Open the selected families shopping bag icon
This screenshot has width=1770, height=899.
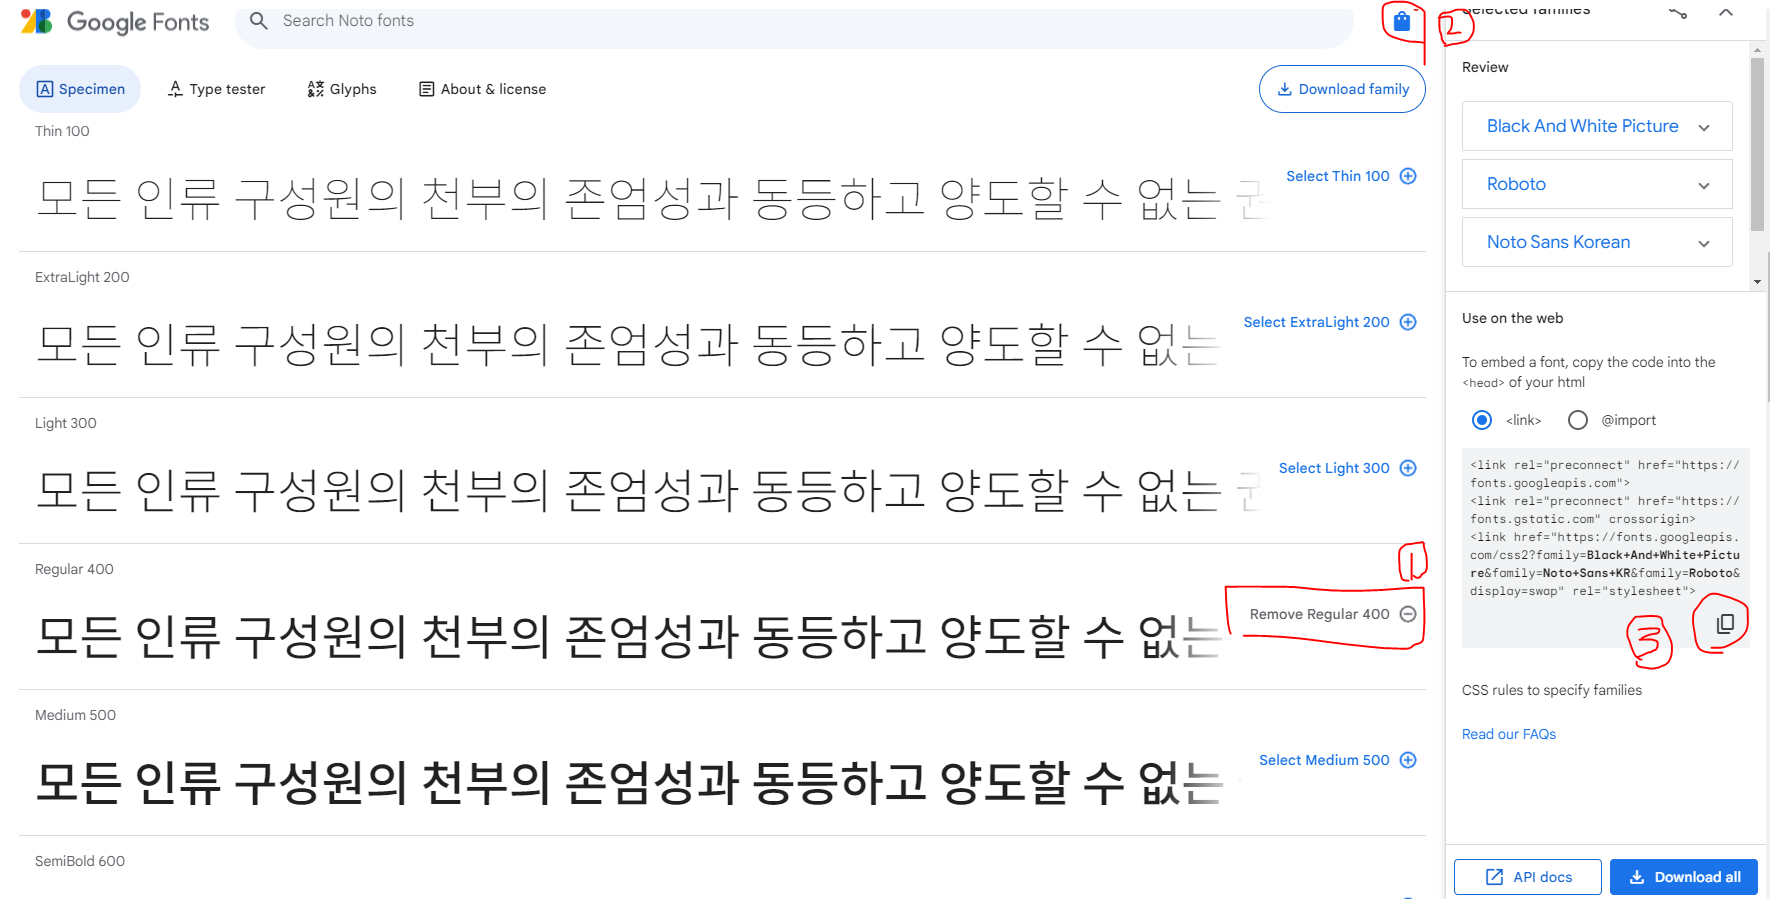pyautogui.click(x=1402, y=21)
